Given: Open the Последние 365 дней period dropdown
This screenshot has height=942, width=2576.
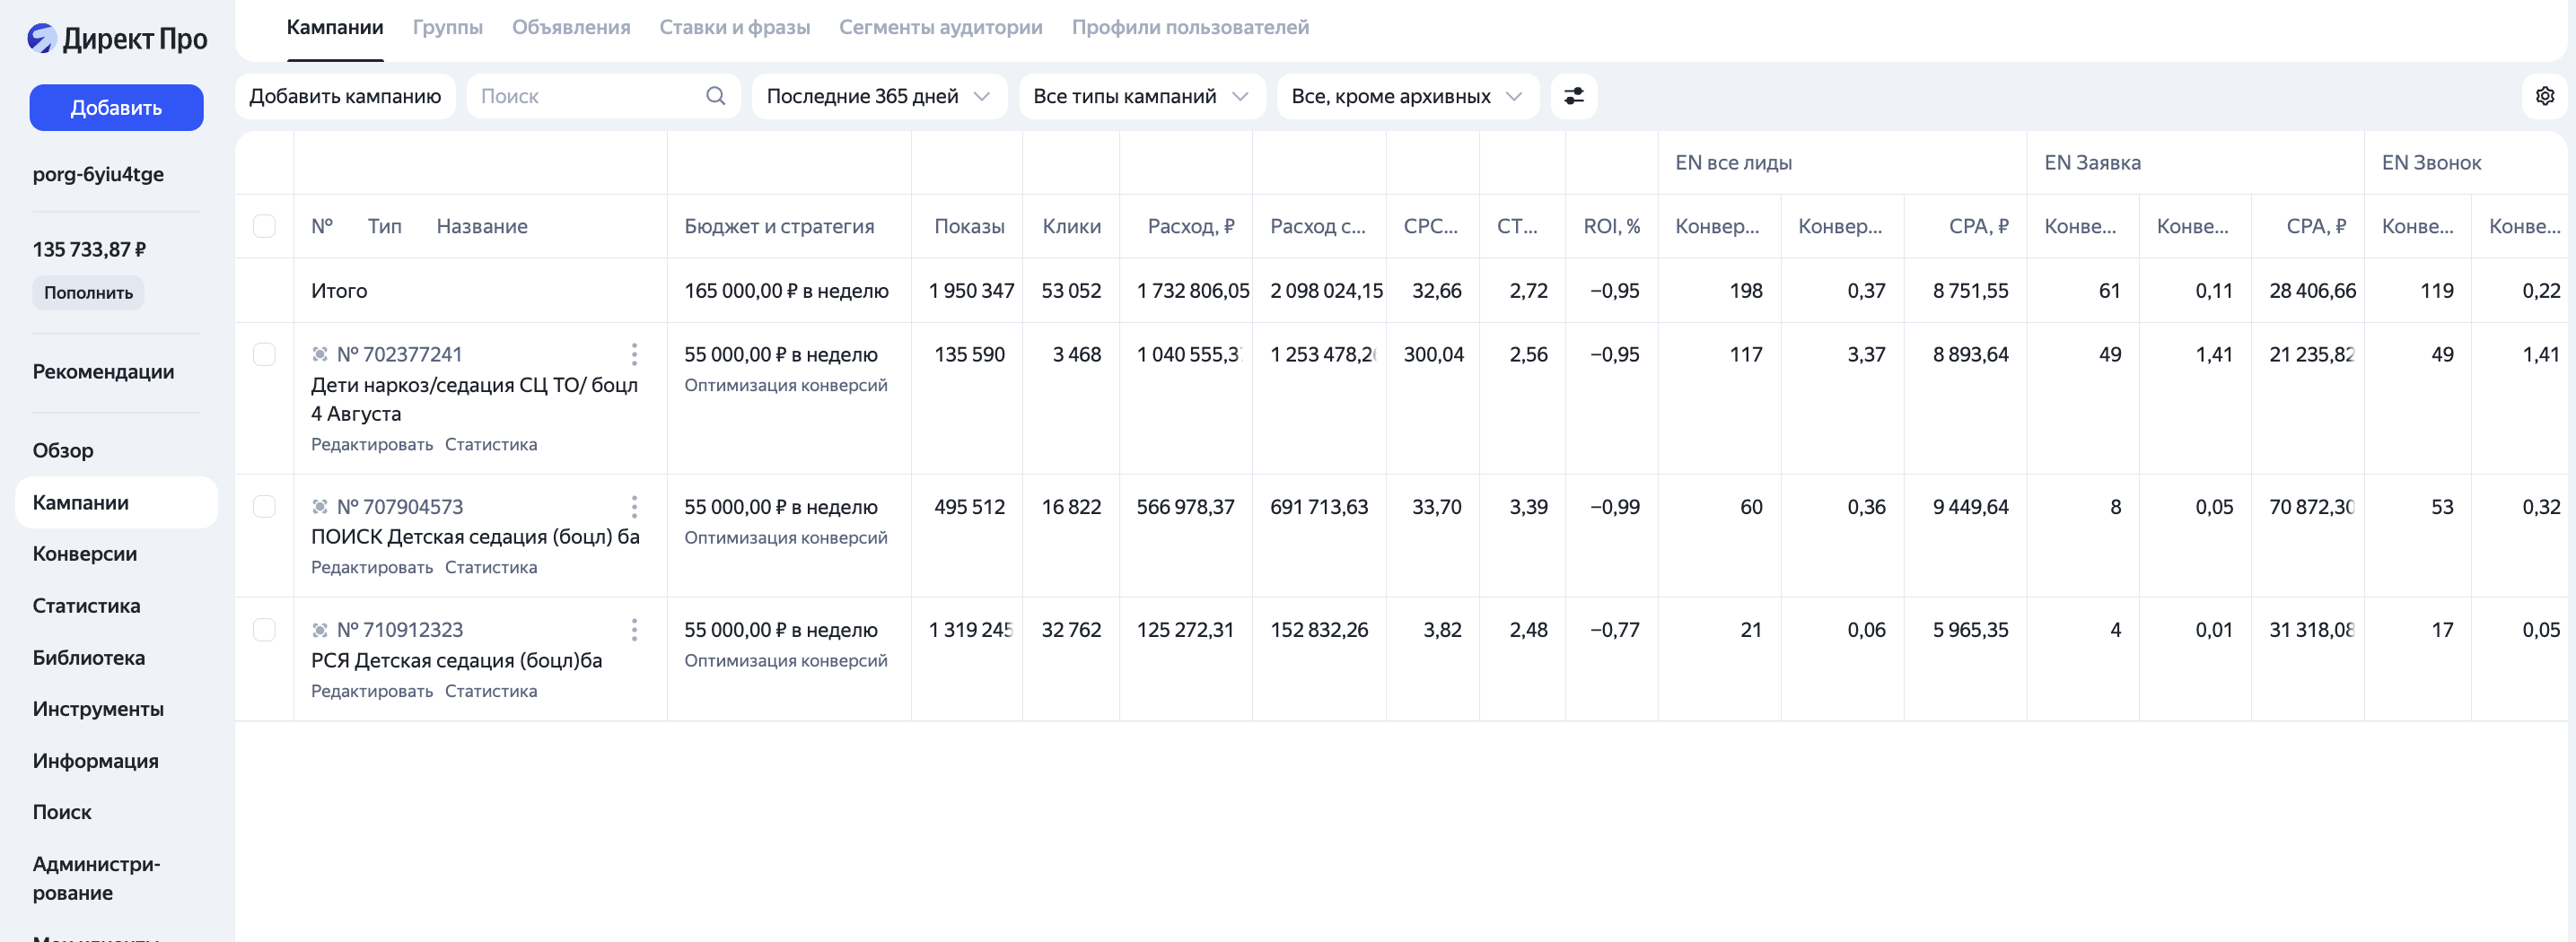Looking at the screenshot, I should click(879, 96).
